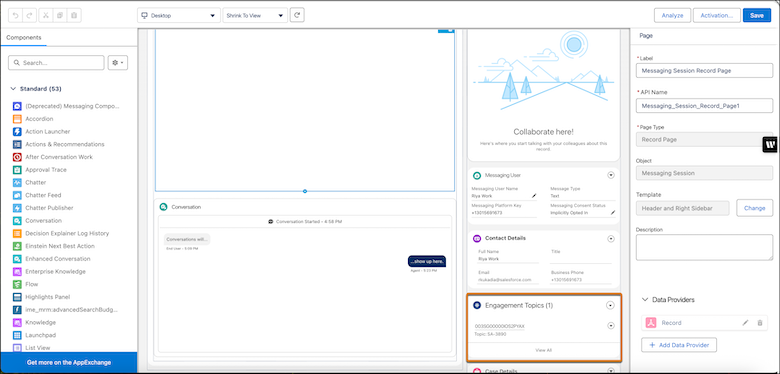Select the Chatter Feed component icon

tap(17, 195)
